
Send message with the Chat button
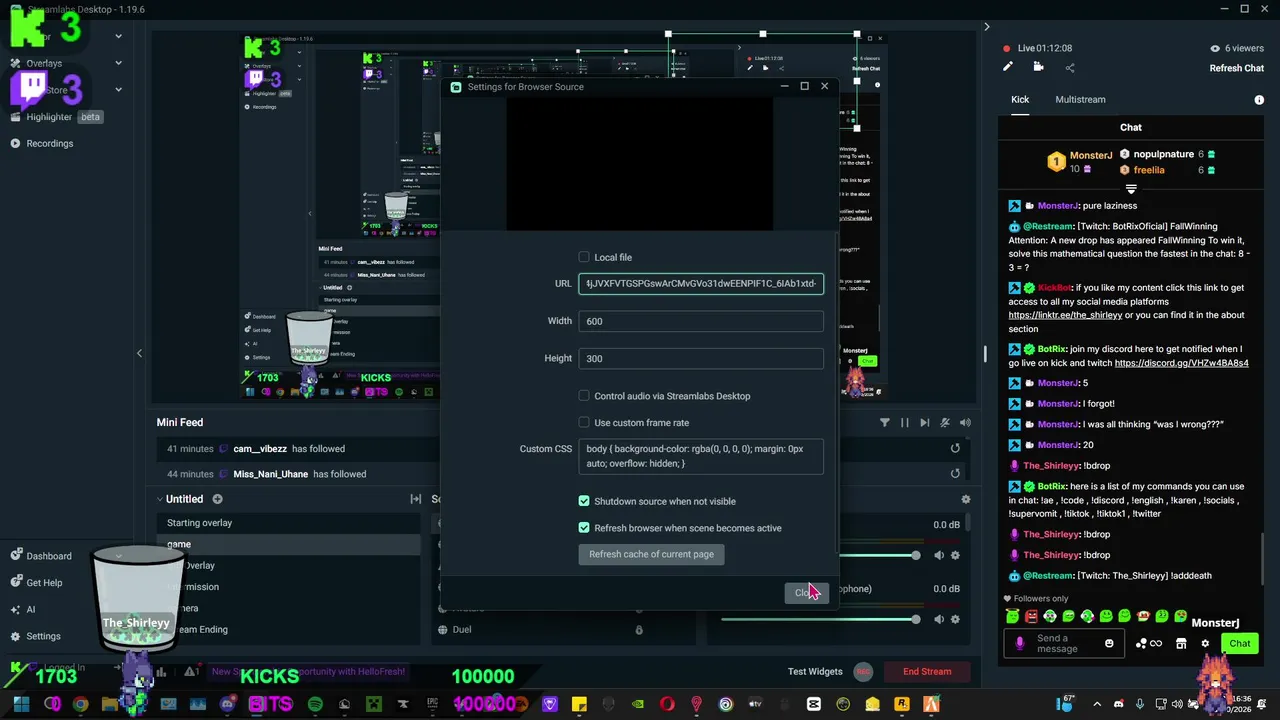[1240, 644]
